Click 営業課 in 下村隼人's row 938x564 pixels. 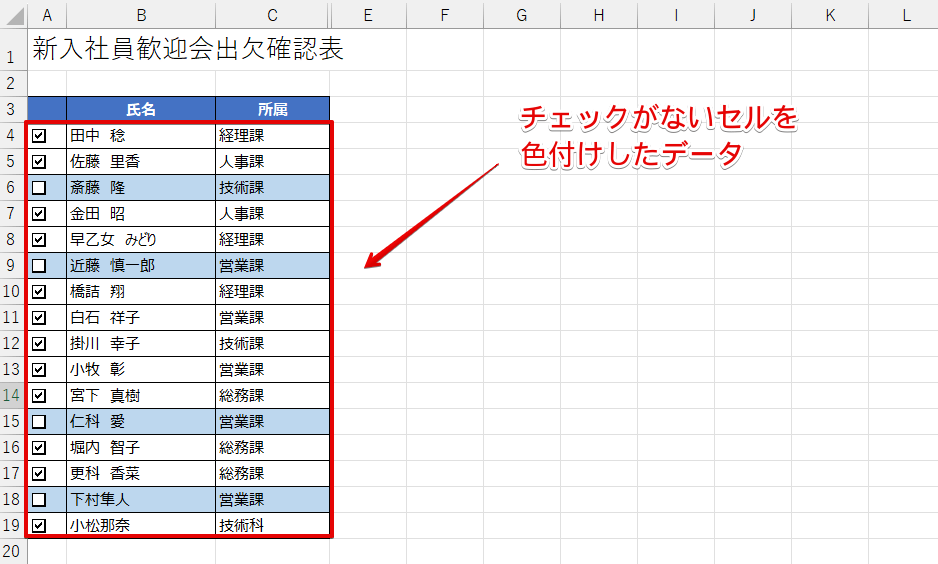[272, 500]
